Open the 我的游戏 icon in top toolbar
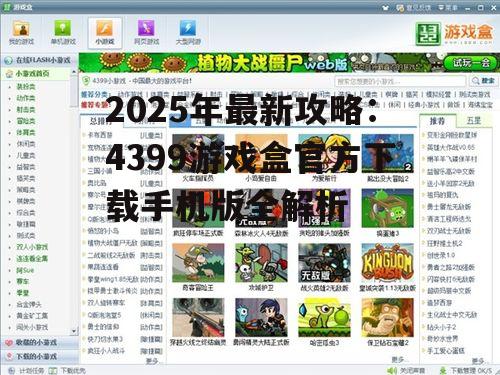The image size is (500, 375). pyautogui.click(x=21, y=29)
